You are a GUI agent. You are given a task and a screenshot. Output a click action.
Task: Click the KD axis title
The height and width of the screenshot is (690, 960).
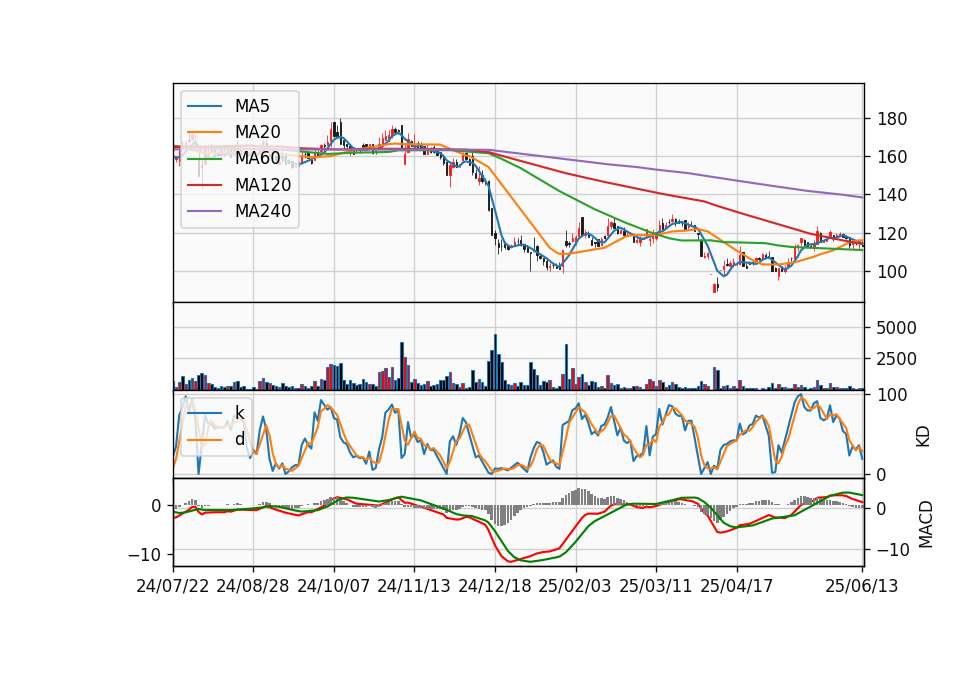(923, 437)
